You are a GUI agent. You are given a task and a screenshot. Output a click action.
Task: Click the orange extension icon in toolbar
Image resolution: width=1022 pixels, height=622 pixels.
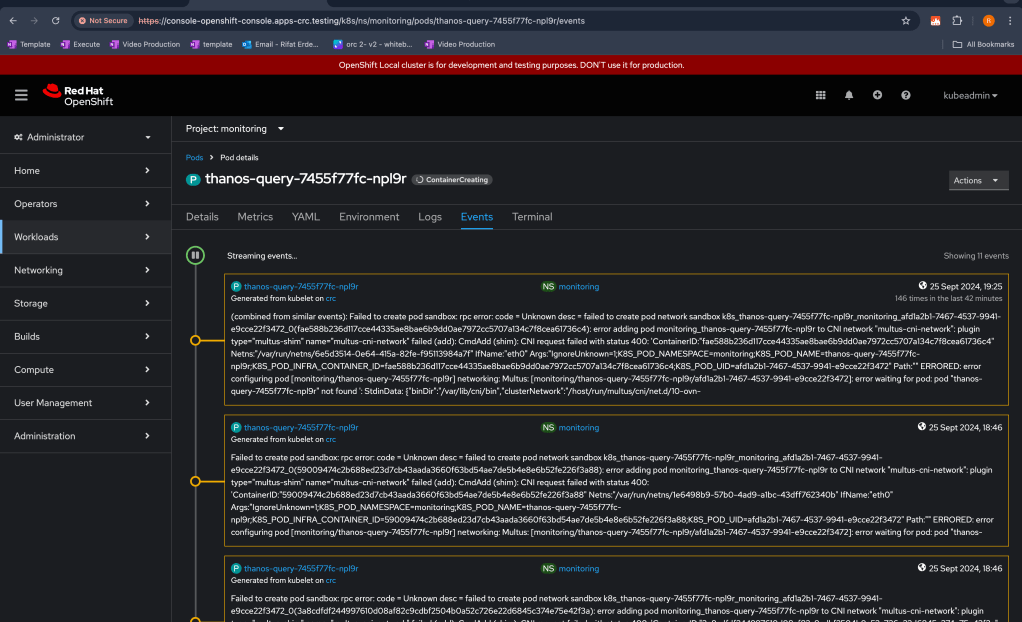(x=935, y=21)
